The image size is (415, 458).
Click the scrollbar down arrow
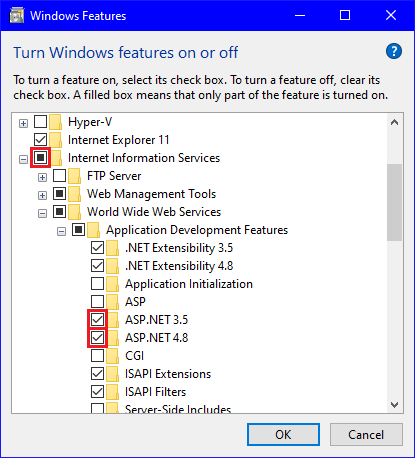click(x=395, y=405)
